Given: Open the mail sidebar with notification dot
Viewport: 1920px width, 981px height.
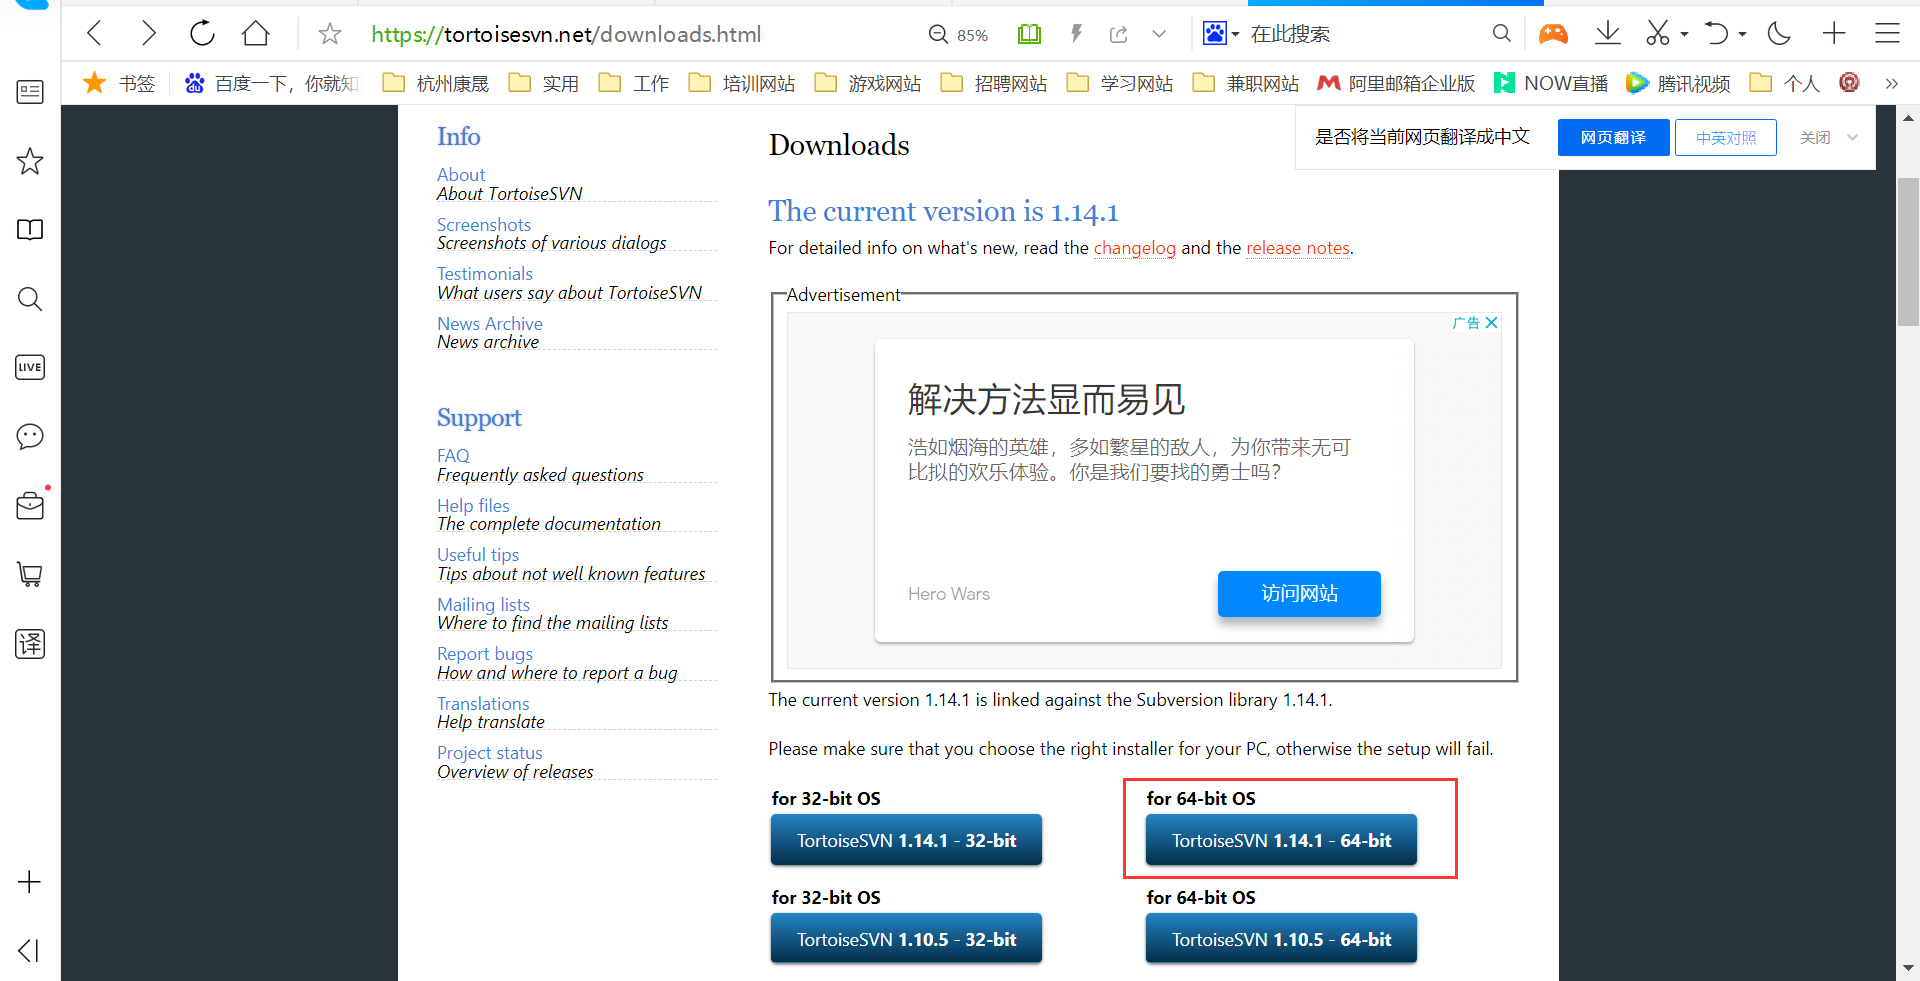Looking at the screenshot, I should 29,506.
